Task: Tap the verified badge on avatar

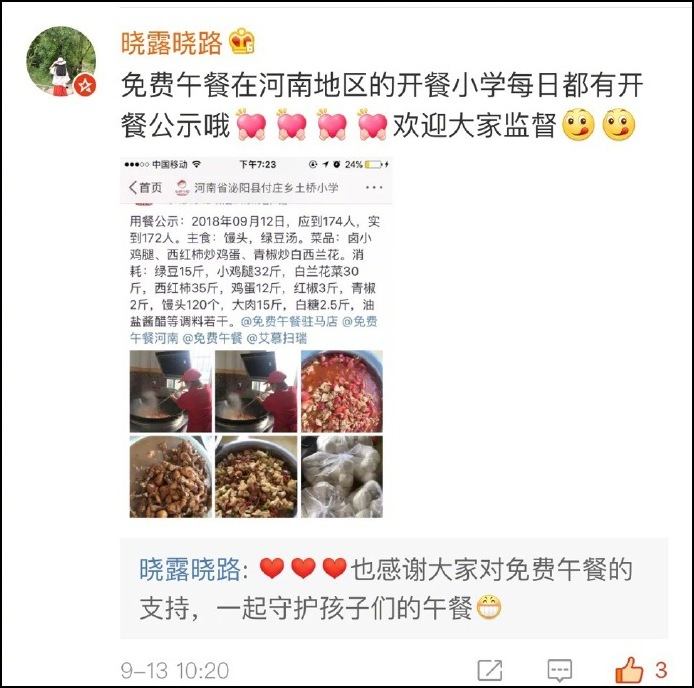Action: coord(85,85)
